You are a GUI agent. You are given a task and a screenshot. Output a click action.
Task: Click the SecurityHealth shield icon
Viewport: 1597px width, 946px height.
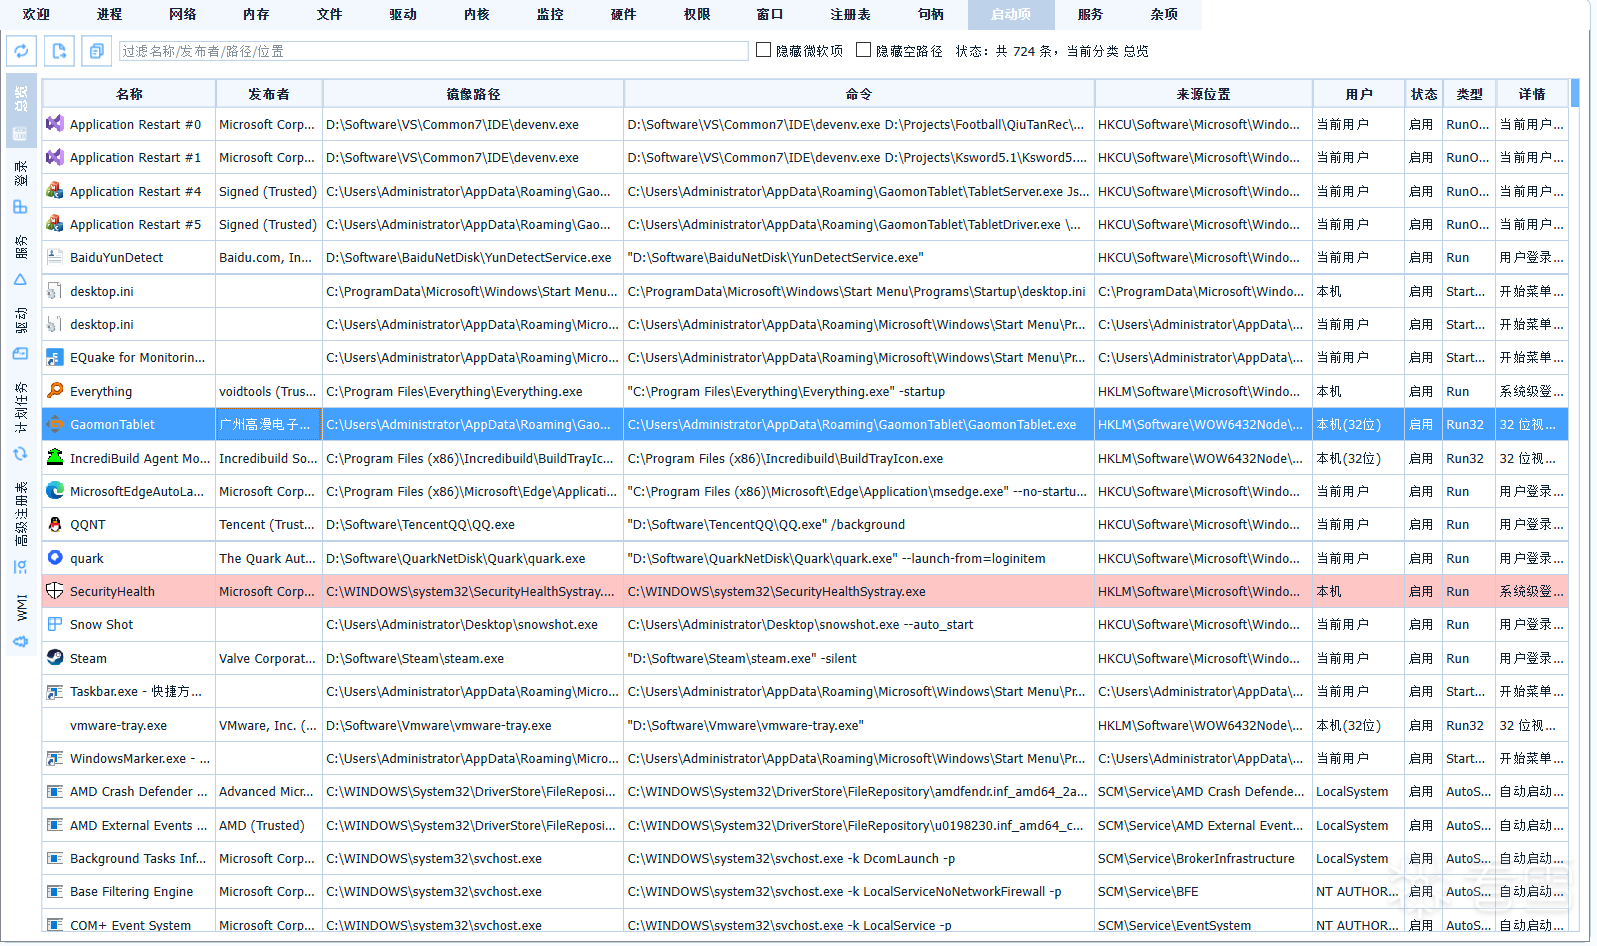pos(55,591)
